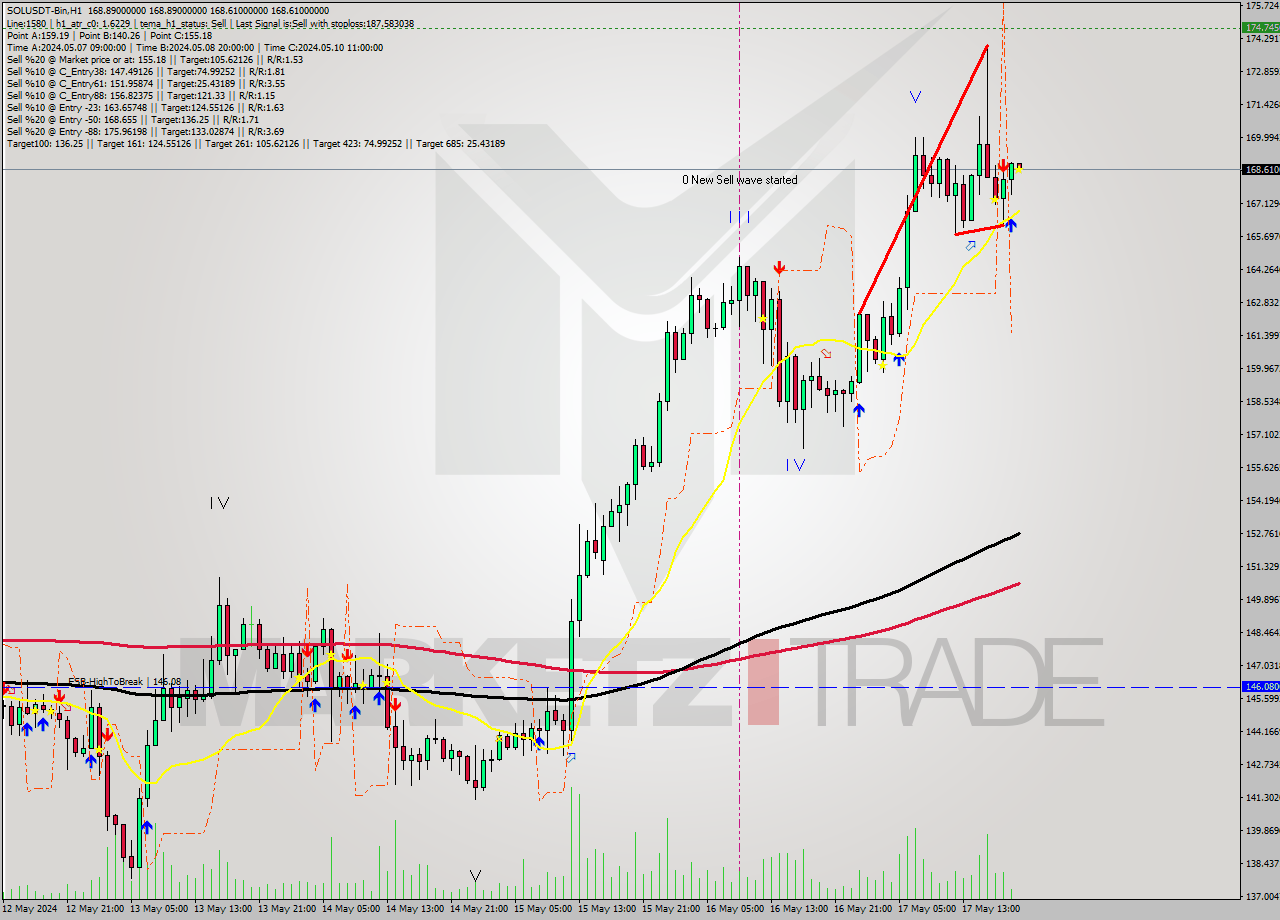Click the 154.190 price axis label
1280x920 pixels.
(x=1261, y=501)
